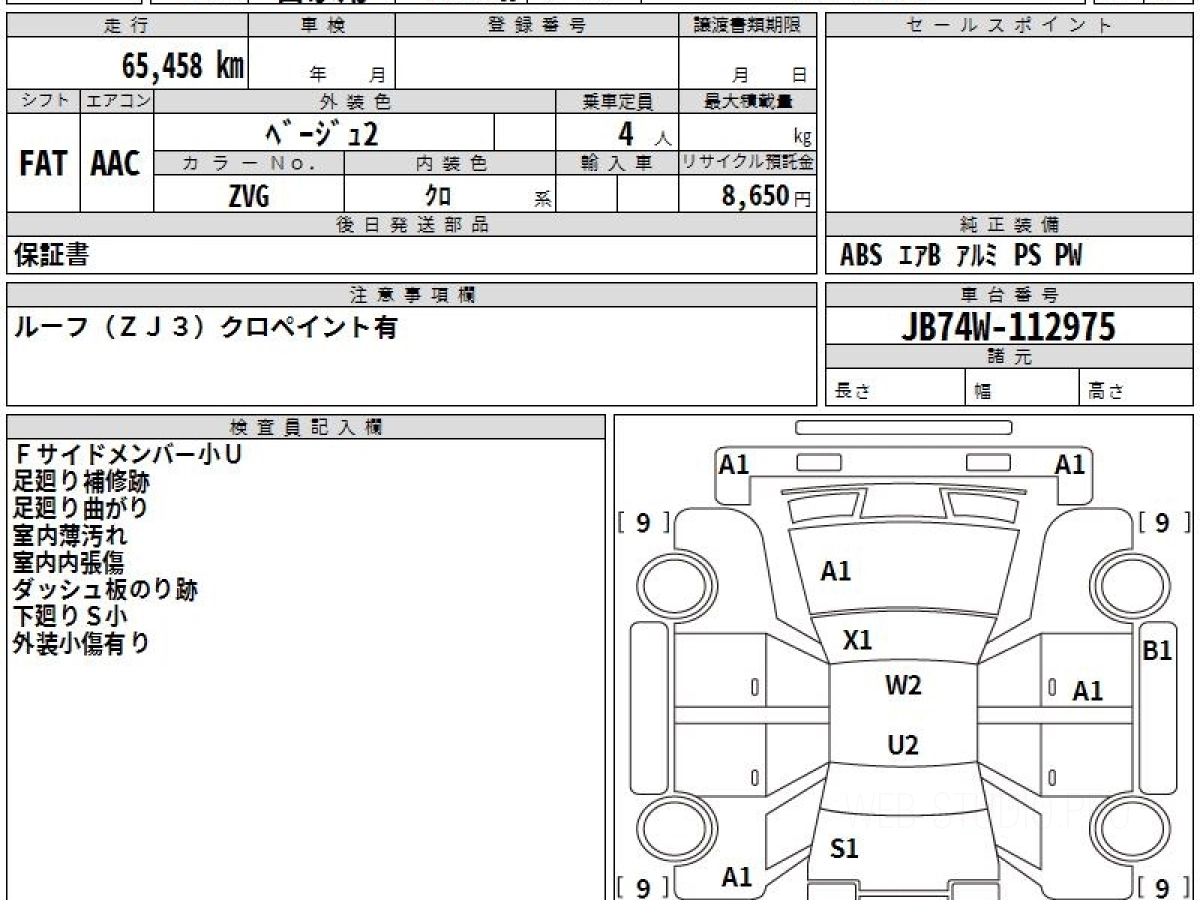Click the U2 dent mark on the diagram
Screen dimensions: 1200x900
click(x=902, y=745)
